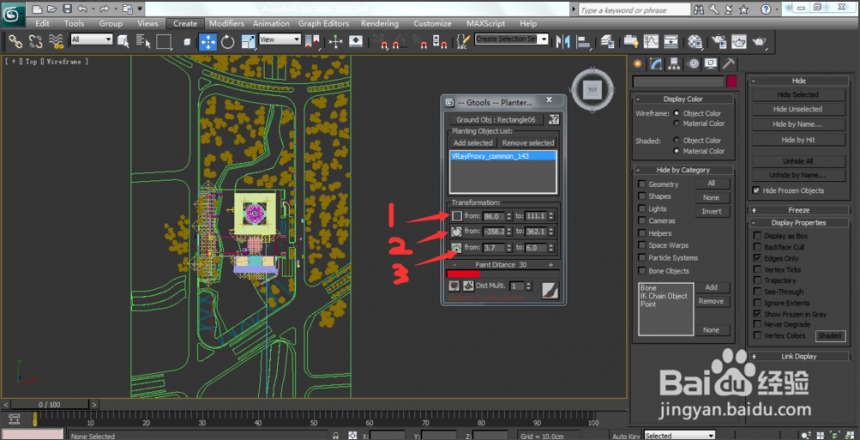
Task: Open the Create menu
Action: click(185, 24)
